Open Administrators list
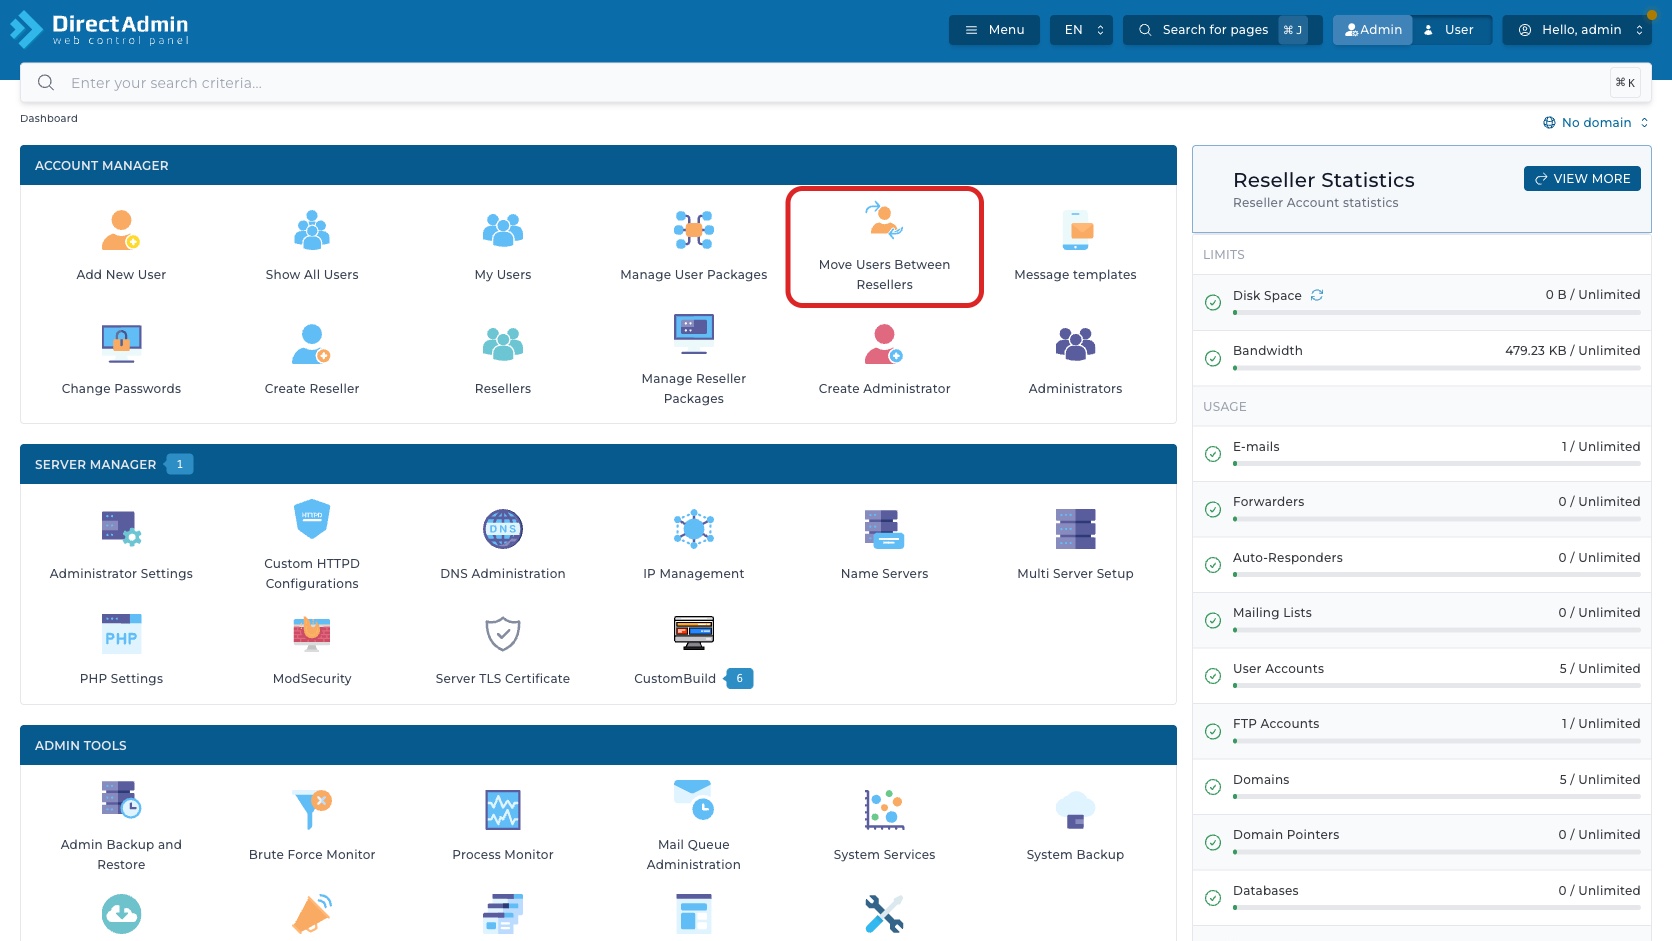This screenshot has width=1672, height=941. click(1075, 359)
